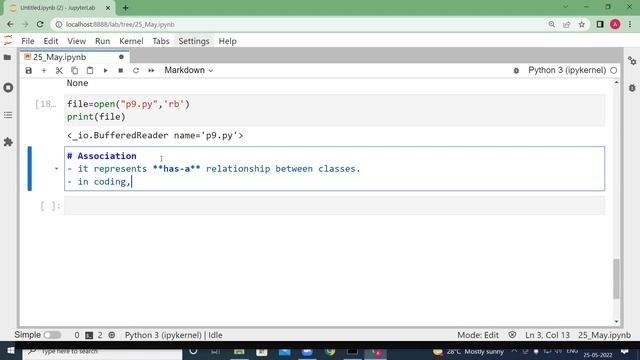Open the Debugger panel in the right sidebar

coord(632,88)
